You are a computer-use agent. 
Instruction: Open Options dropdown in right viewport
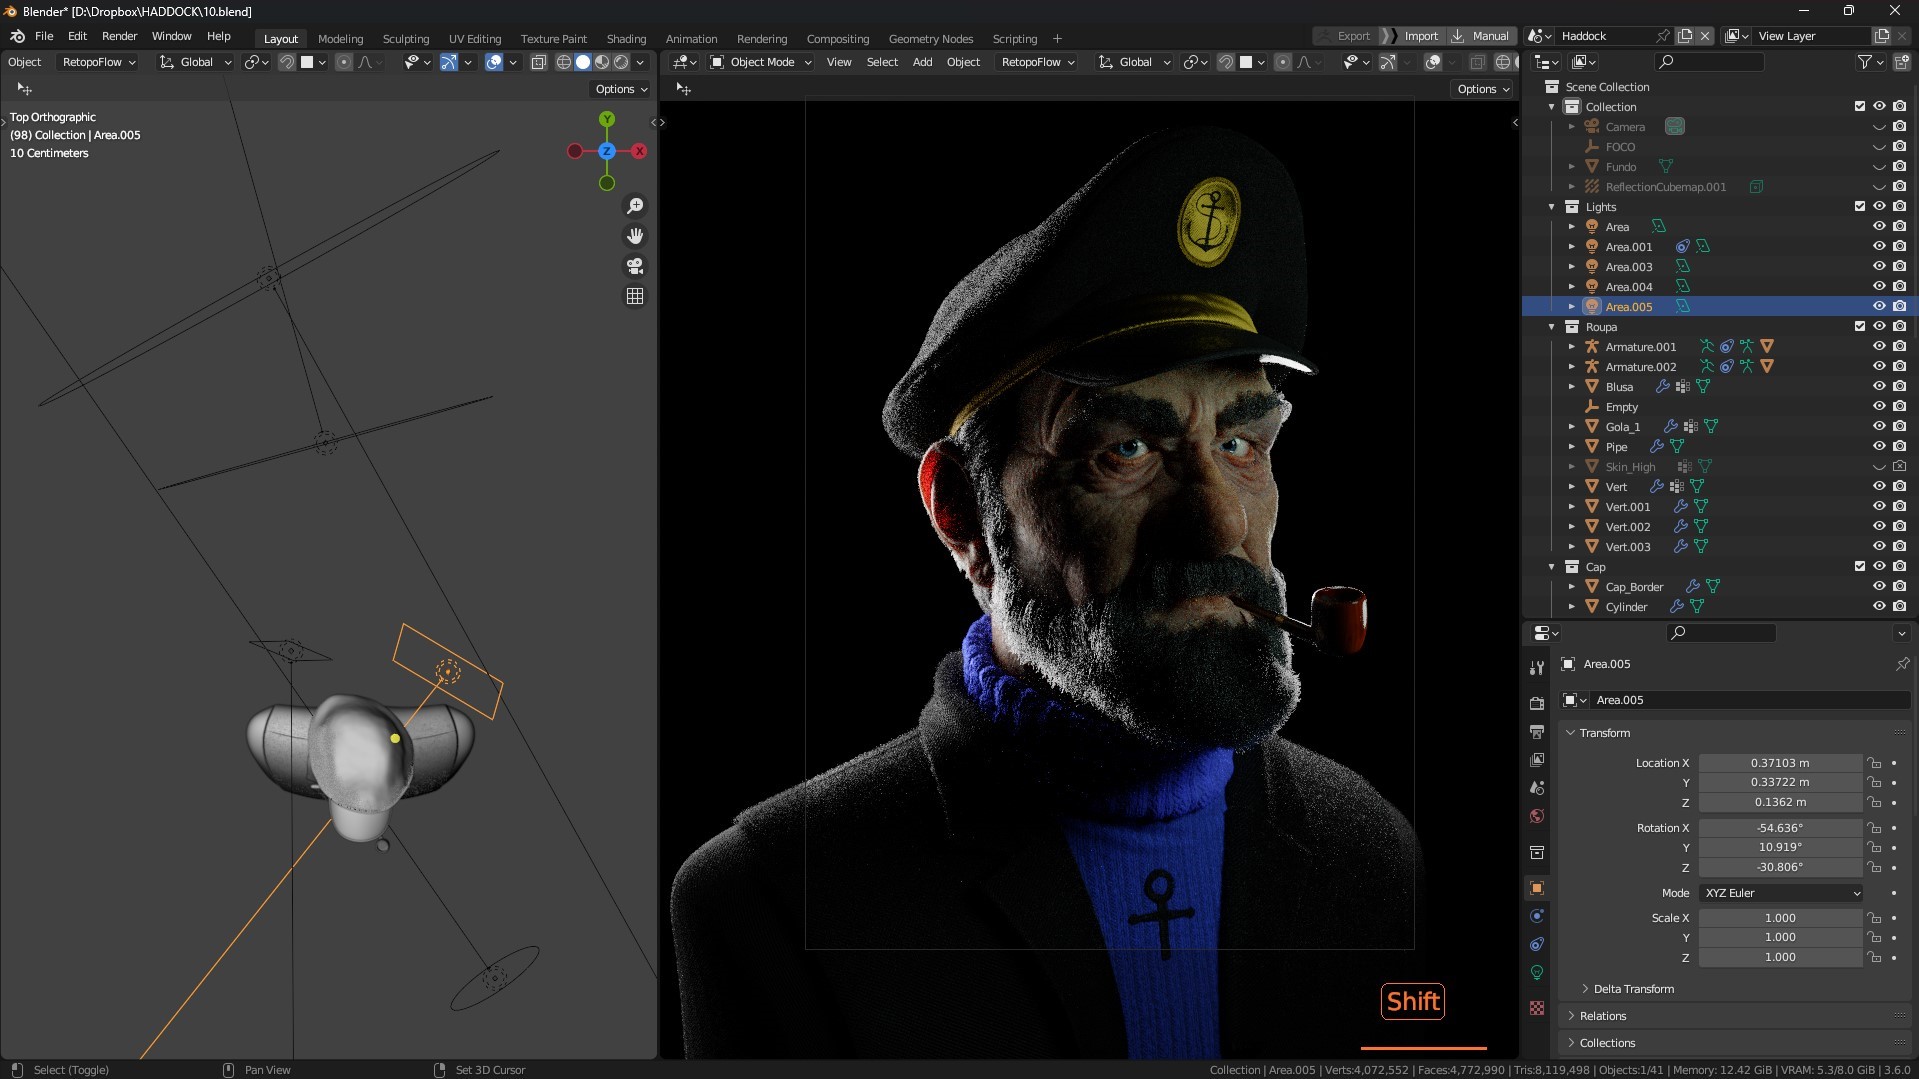click(x=1483, y=89)
